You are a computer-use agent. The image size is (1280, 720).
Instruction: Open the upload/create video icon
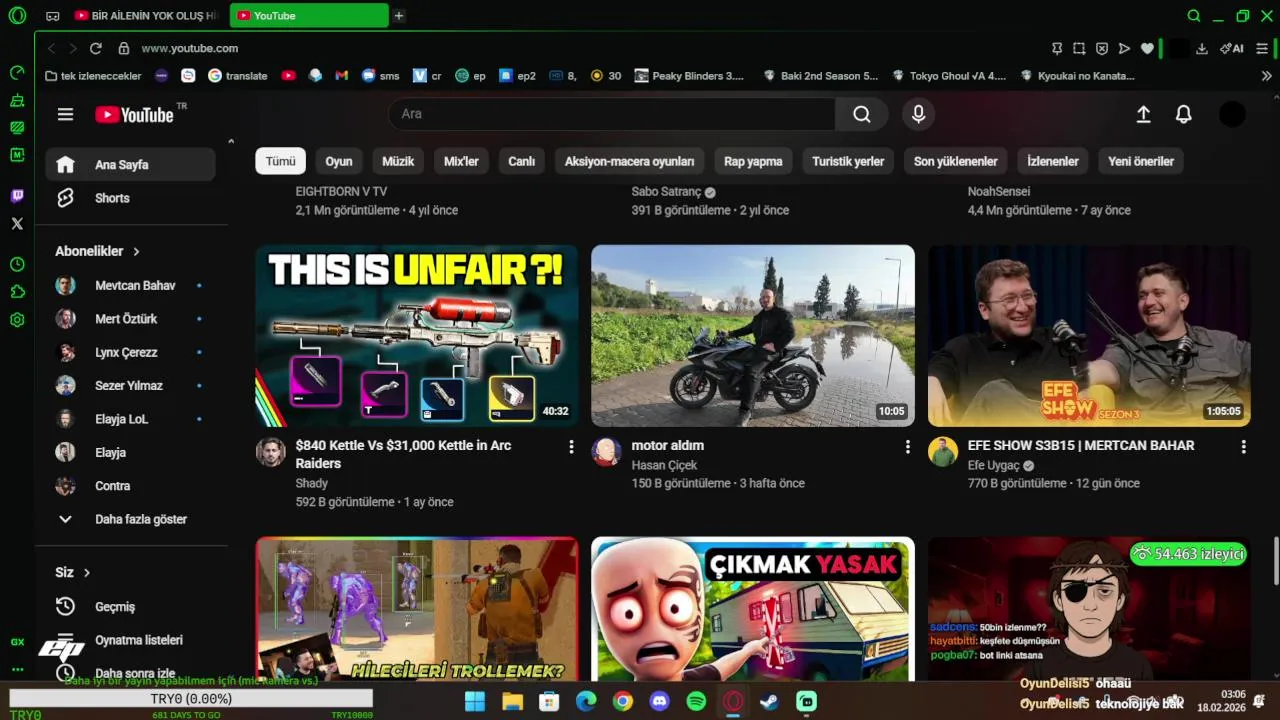[x=1143, y=114]
